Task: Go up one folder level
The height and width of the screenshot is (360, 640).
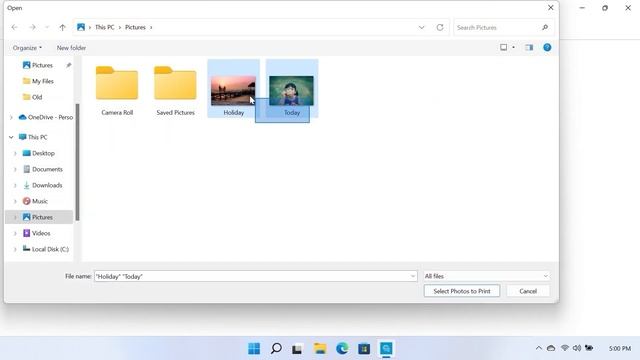Action: click(62, 27)
